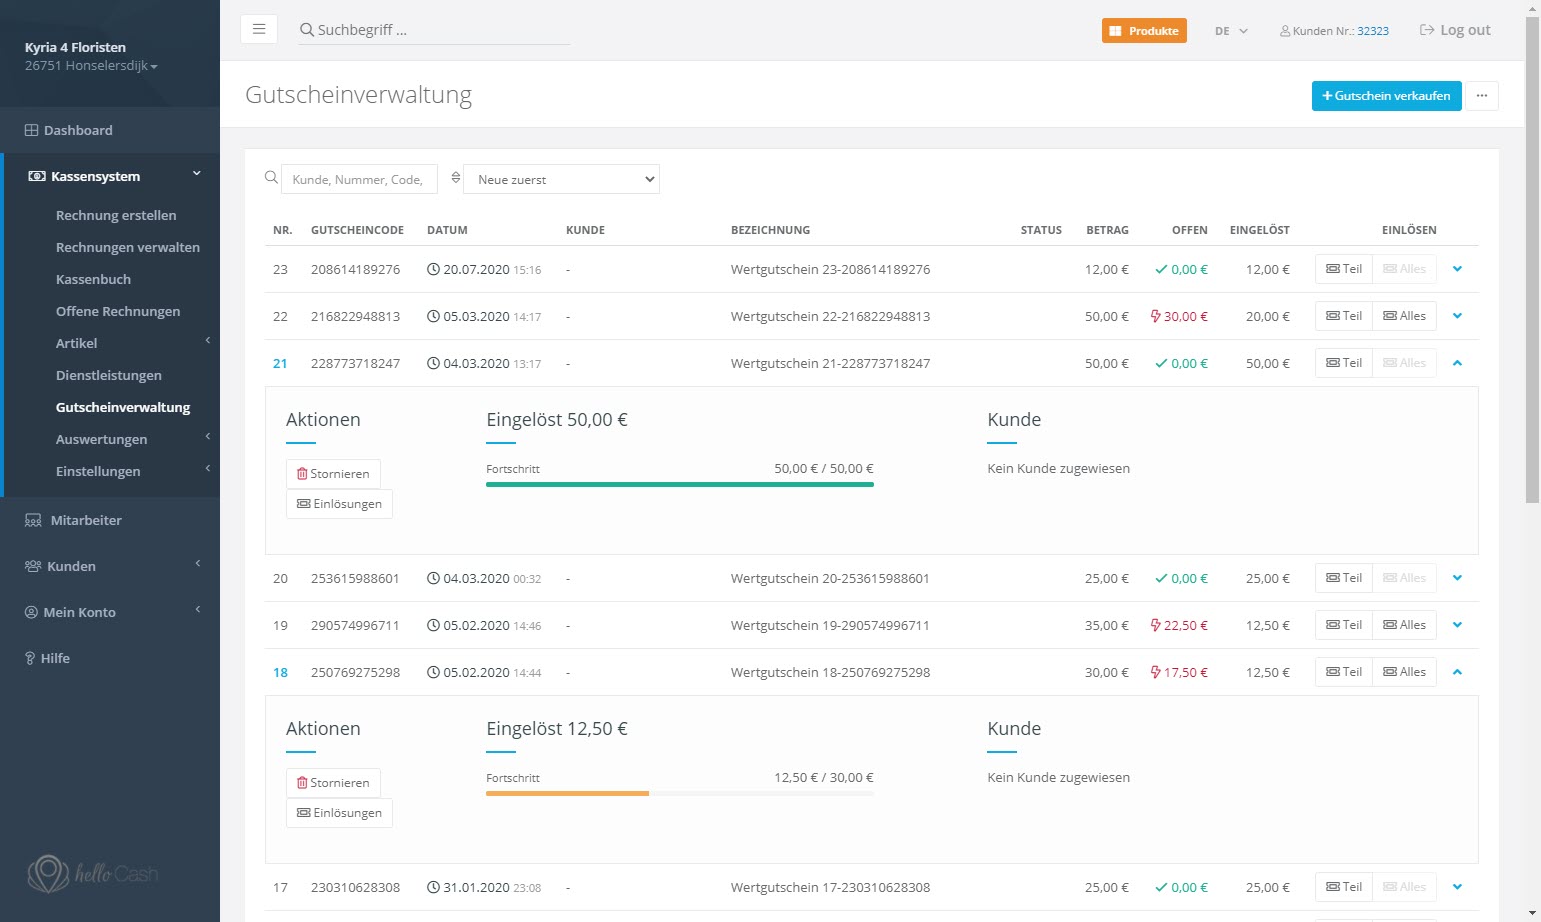Click the three-dots more options button
This screenshot has height=922, width=1541.
point(1482,96)
